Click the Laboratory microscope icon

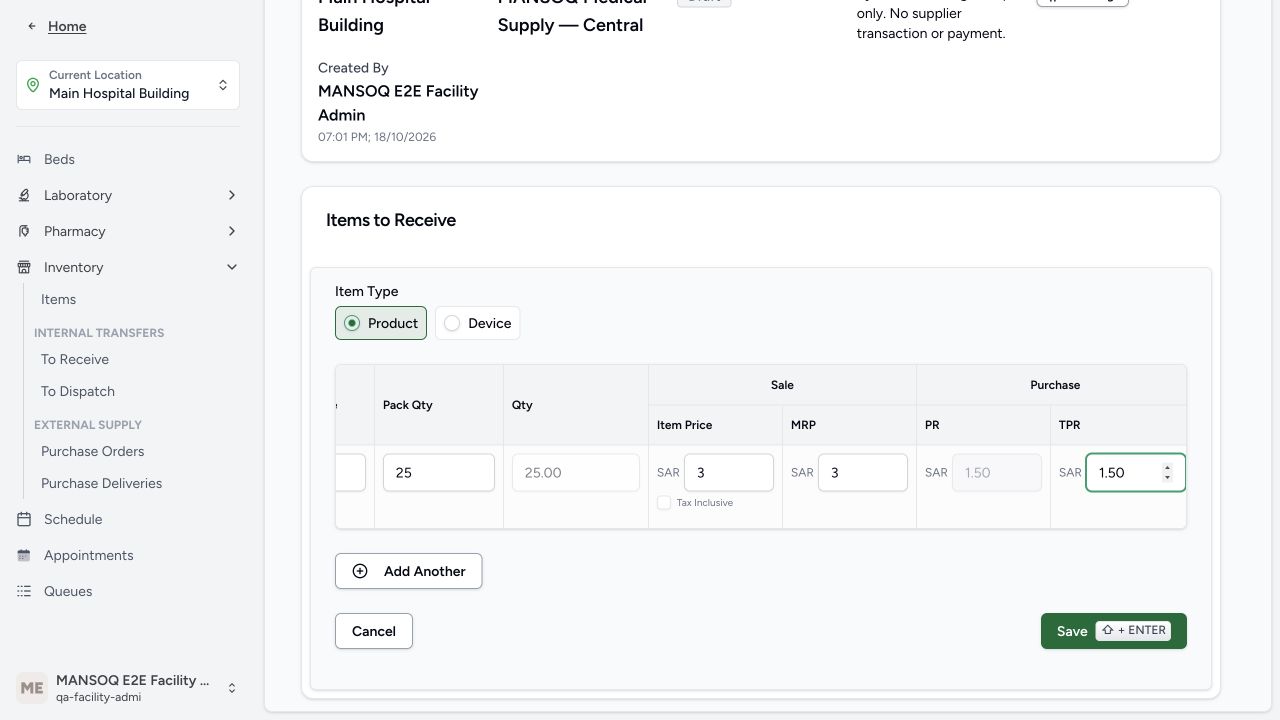(x=24, y=195)
